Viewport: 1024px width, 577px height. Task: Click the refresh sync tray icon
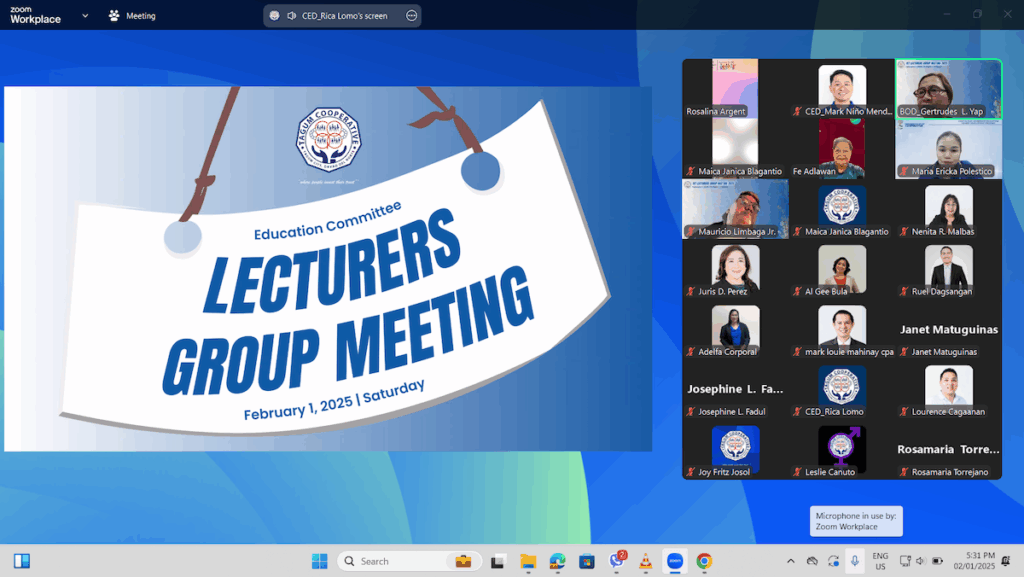click(x=833, y=561)
